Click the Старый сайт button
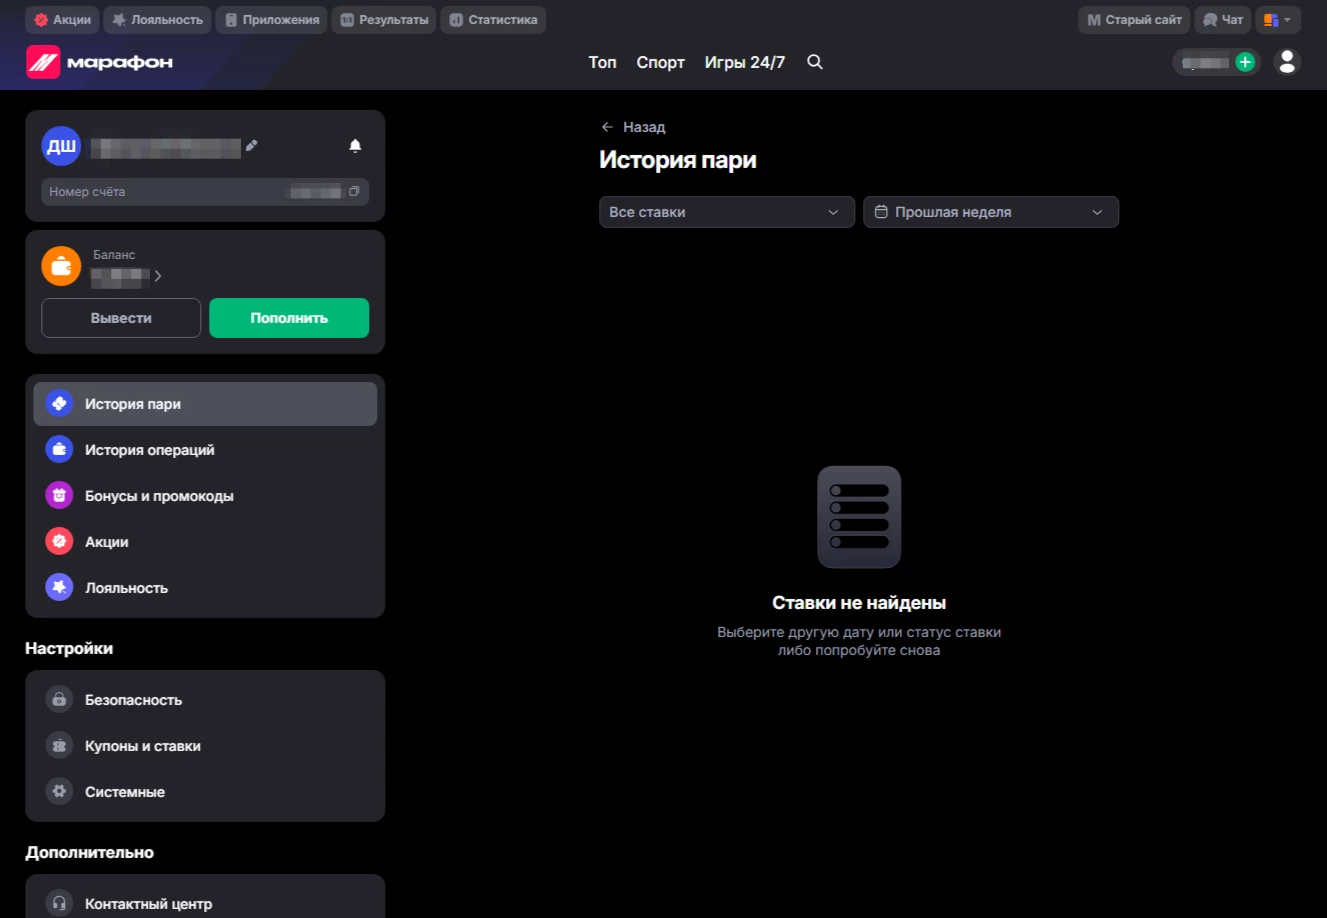 tap(1134, 20)
